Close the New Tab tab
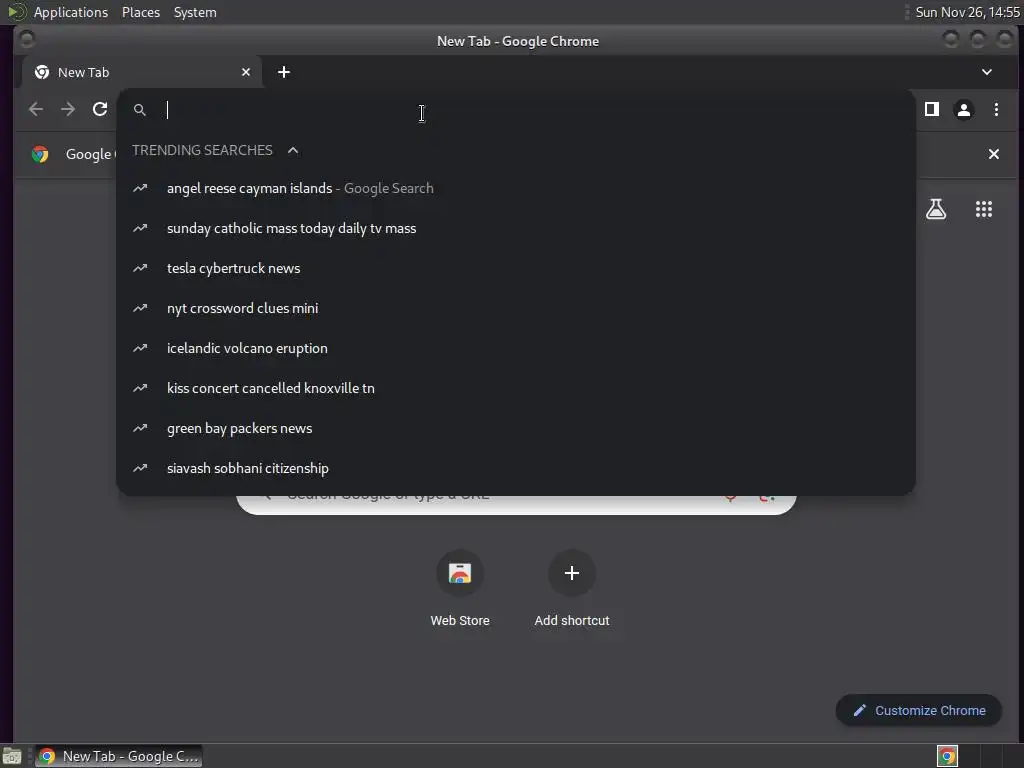 (x=246, y=72)
